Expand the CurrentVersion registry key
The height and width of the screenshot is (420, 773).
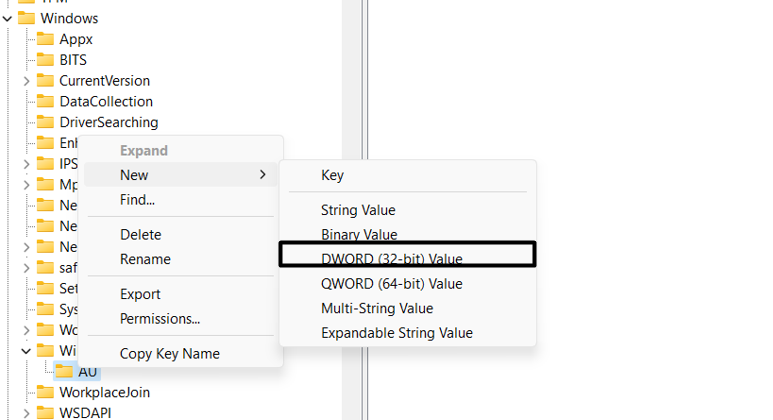(x=26, y=81)
